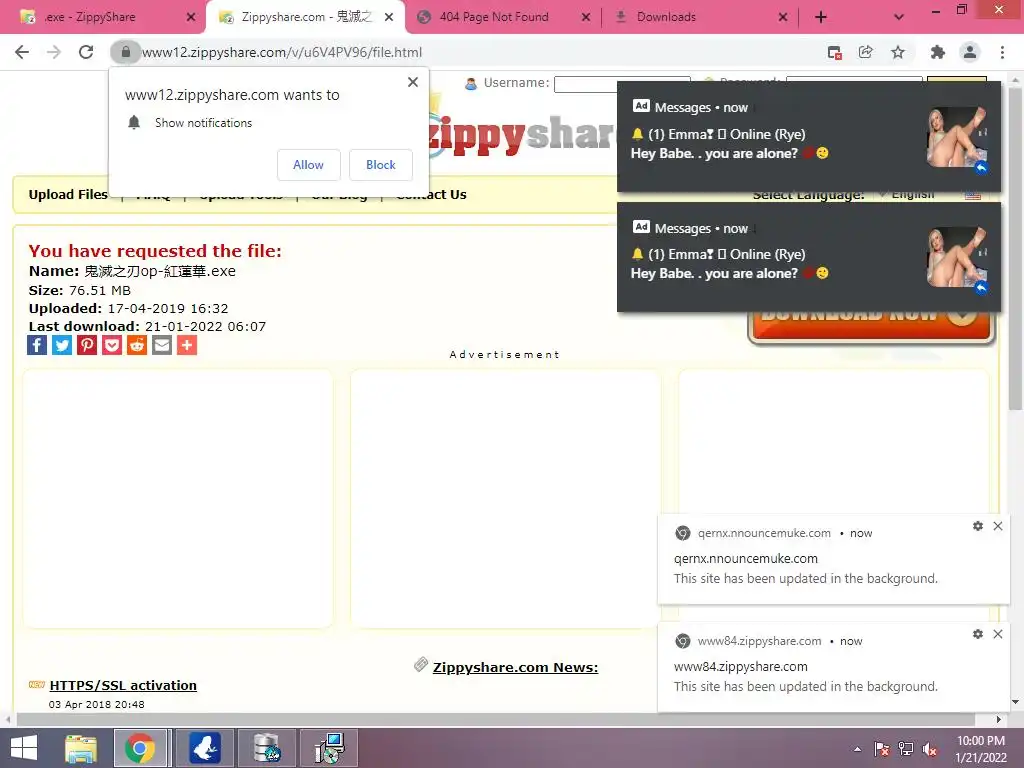Viewport: 1024px width, 768px height.
Task: Share this page from the address bar
Action: (x=866, y=52)
